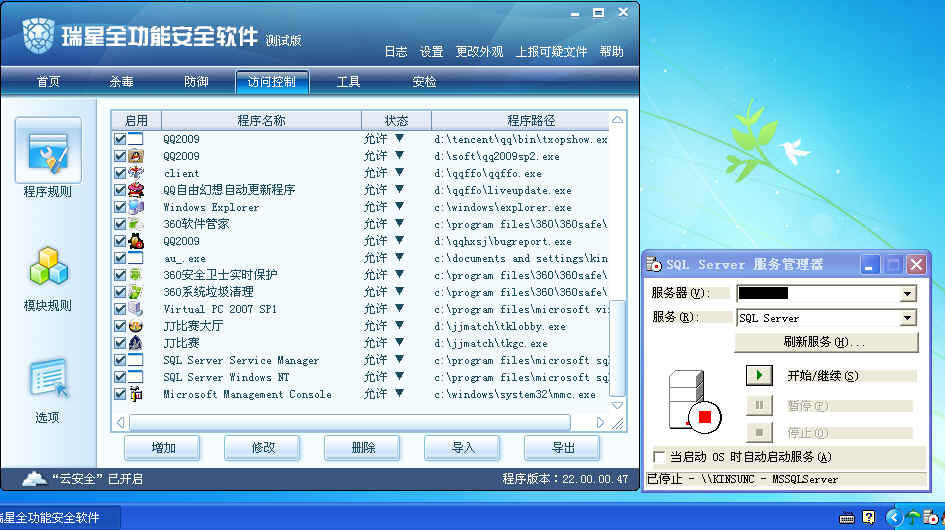Open status dropdown for 360软件管家 row

pos(399,223)
